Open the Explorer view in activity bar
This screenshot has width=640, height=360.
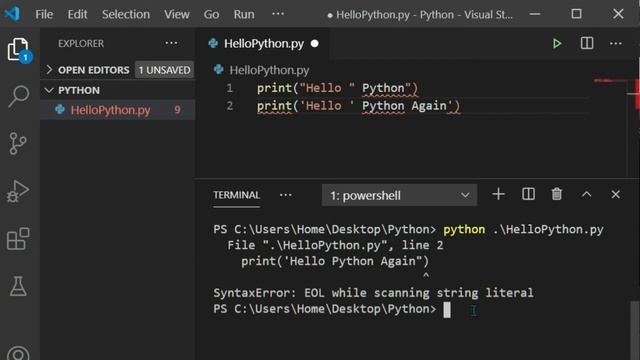point(18,49)
